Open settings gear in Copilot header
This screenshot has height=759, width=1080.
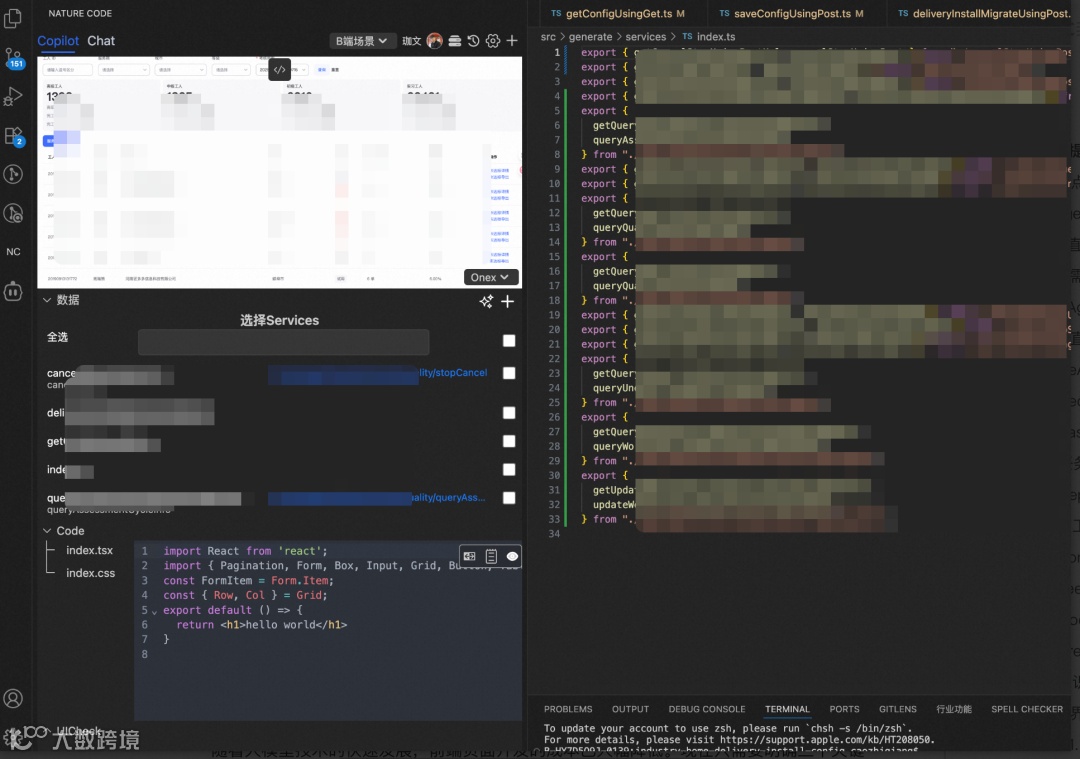[492, 41]
